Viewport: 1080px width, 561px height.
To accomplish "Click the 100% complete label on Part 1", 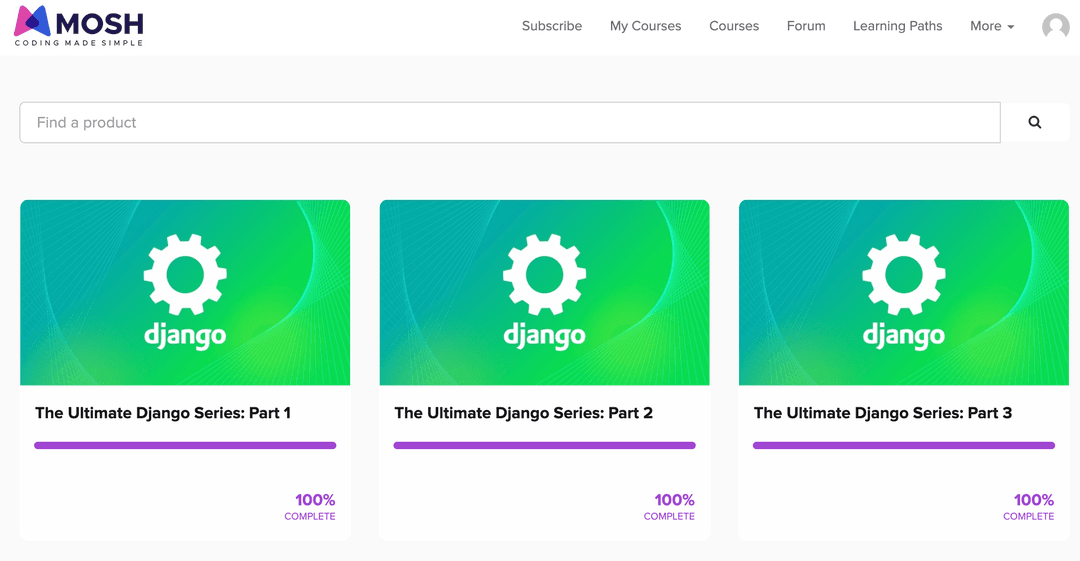I will tap(314, 506).
